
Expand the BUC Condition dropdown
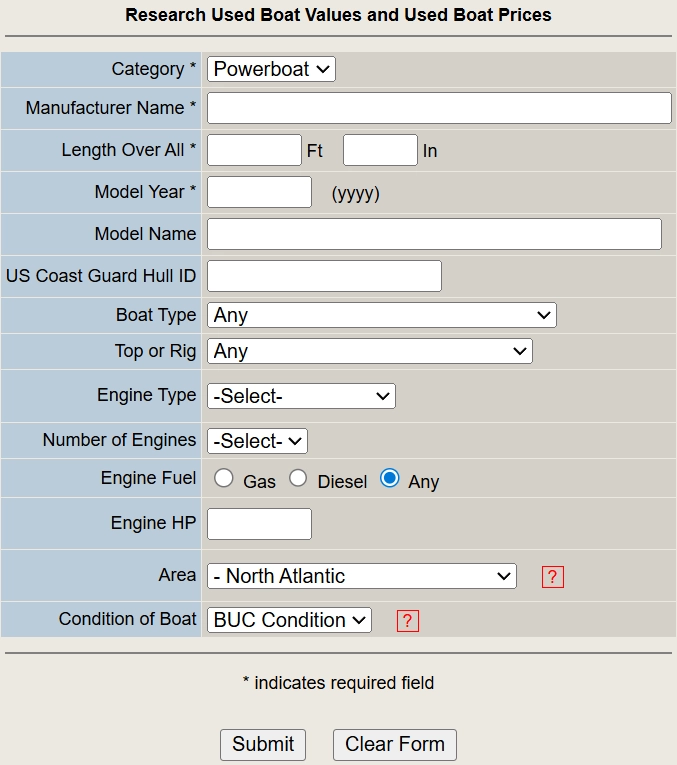(289, 620)
